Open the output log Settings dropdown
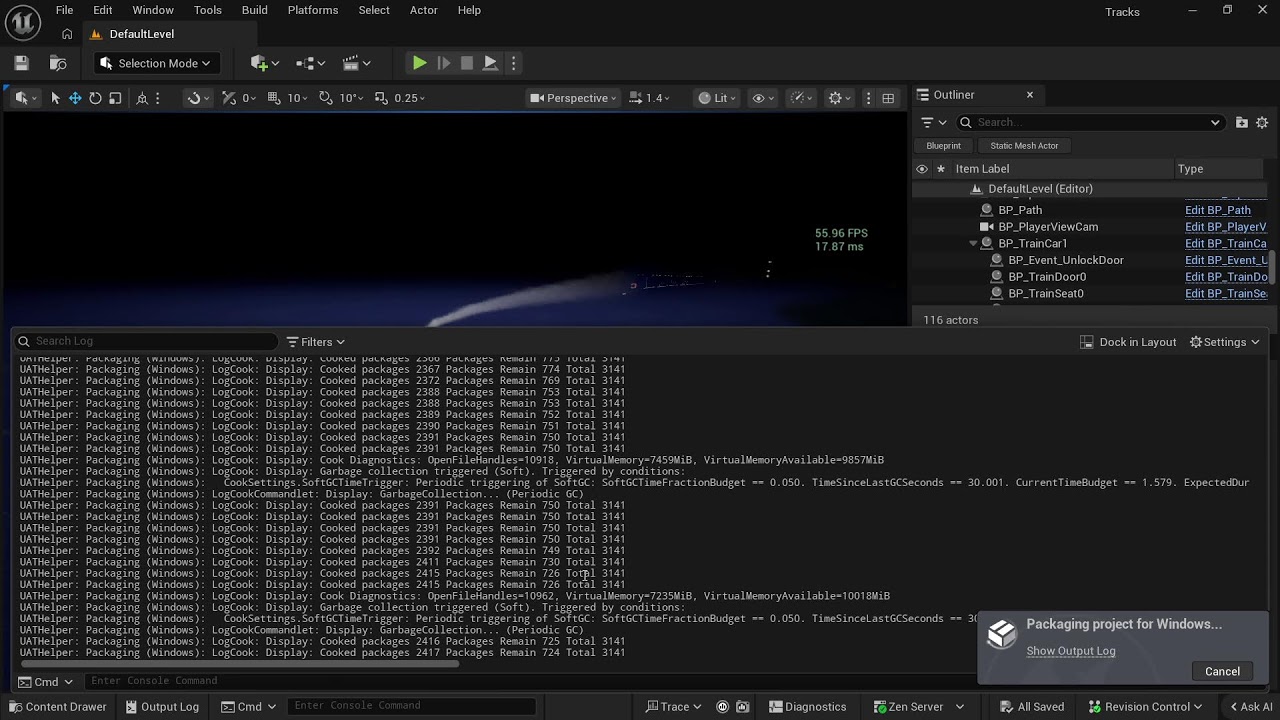The image size is (1280, 720). (x=1224, y=342)
